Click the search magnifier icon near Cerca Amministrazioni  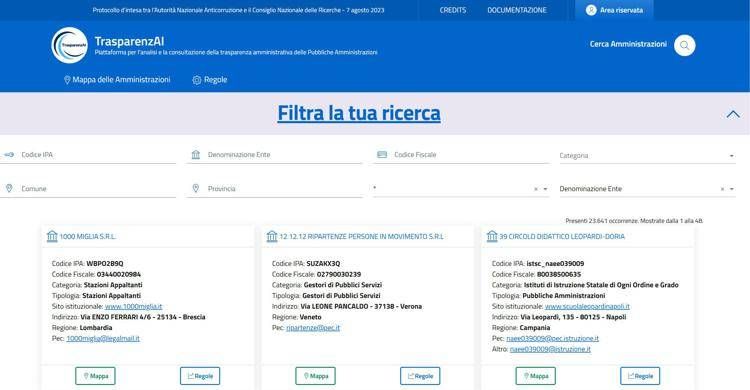point(684,45)
